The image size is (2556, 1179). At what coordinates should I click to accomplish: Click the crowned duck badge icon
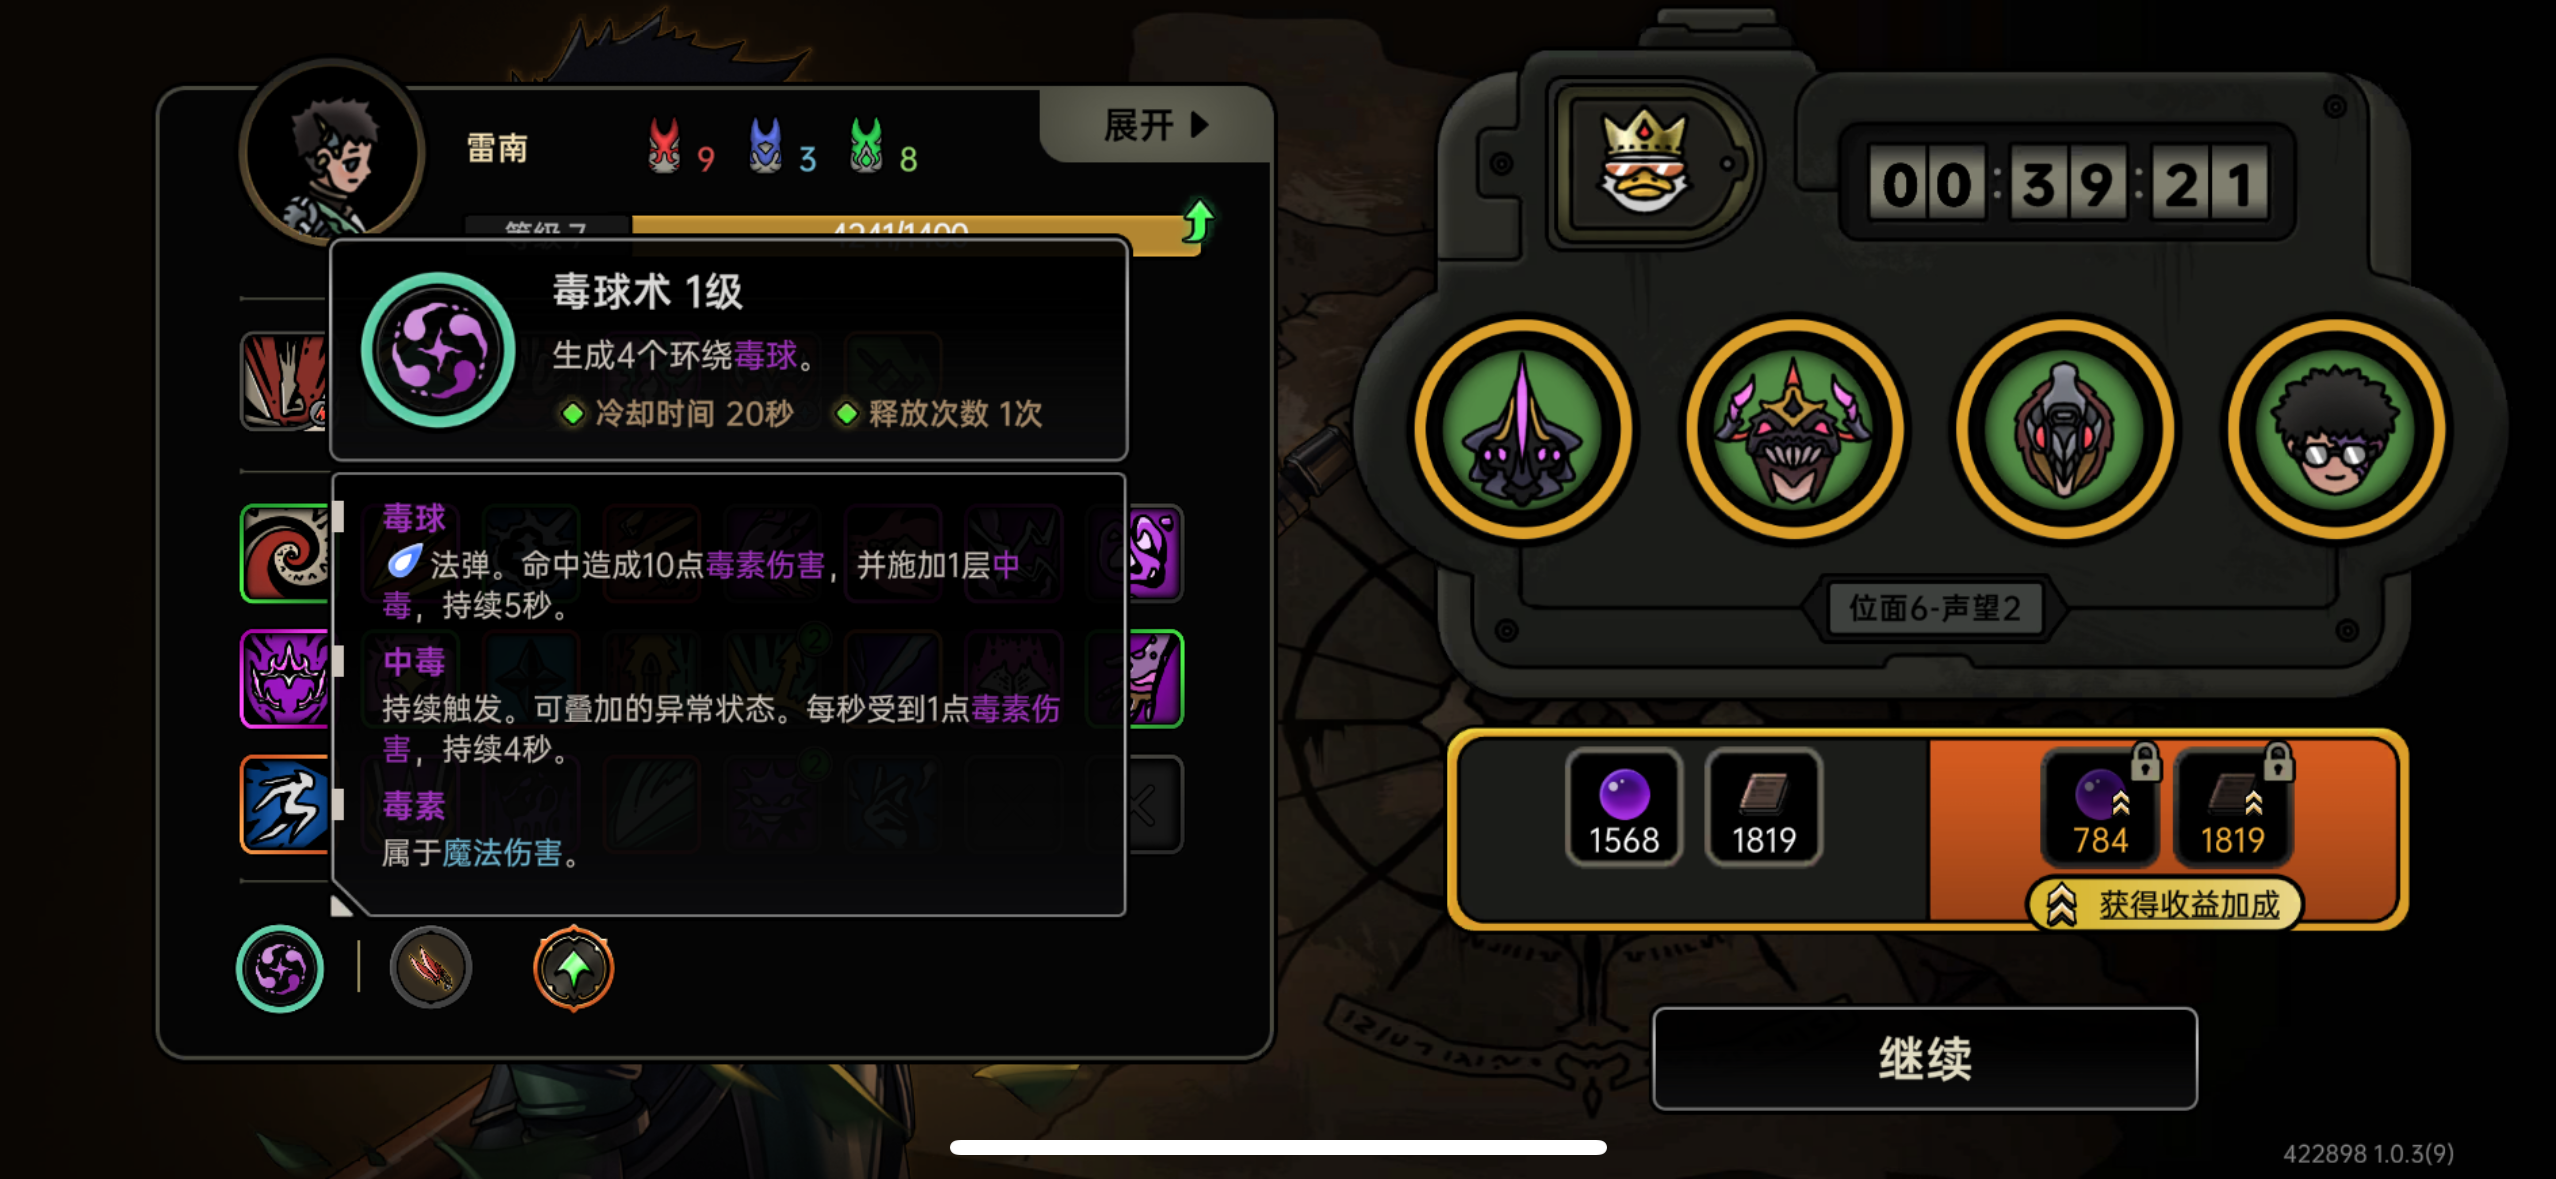click(1646, 162)
